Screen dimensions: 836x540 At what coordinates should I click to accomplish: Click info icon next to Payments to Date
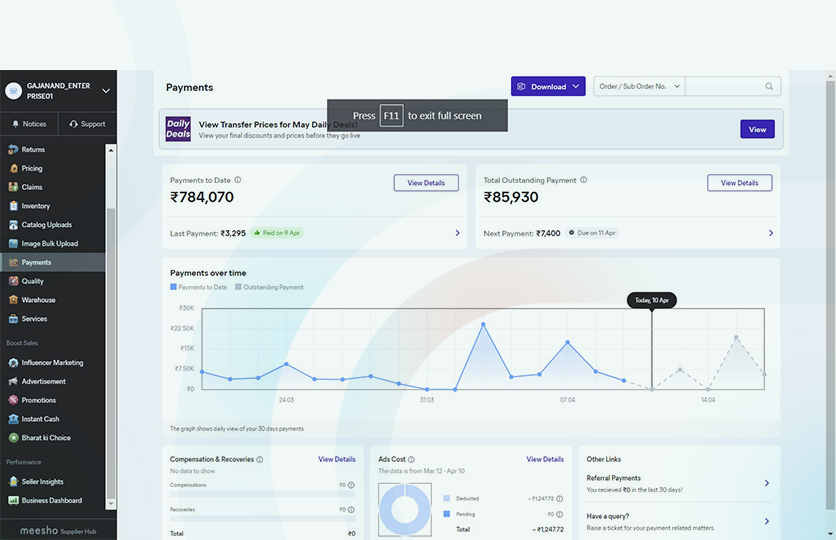pyautogui.click(x=237, y=180)
